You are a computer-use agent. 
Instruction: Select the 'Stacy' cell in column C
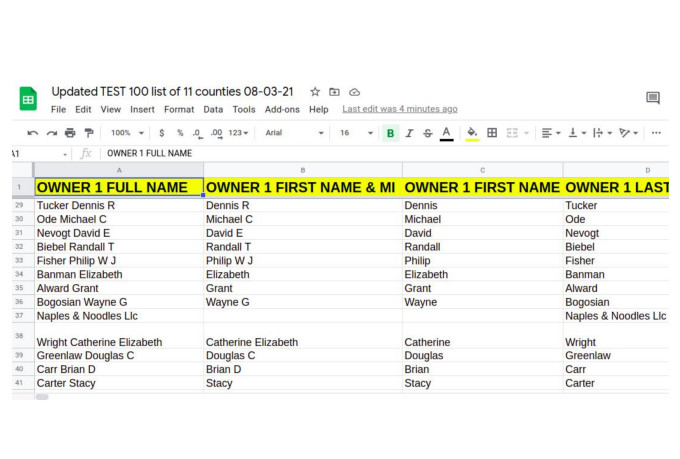483,383
